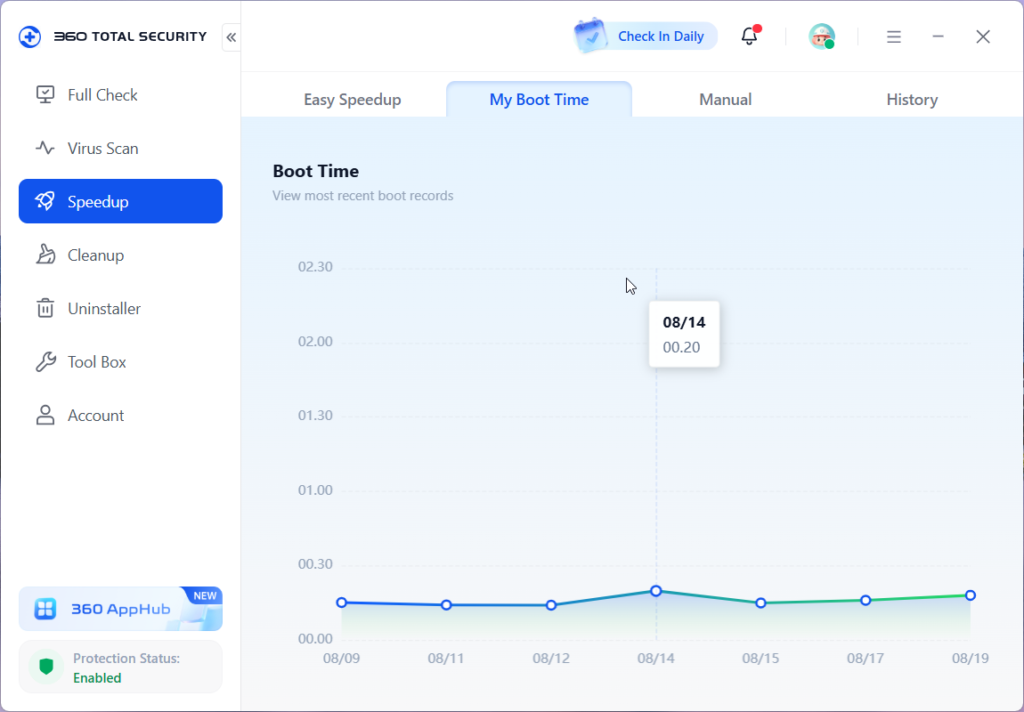This screenshot has height=712, width=1024.
Task: Click the 08/11 x-axis date label
Action: 446,658
